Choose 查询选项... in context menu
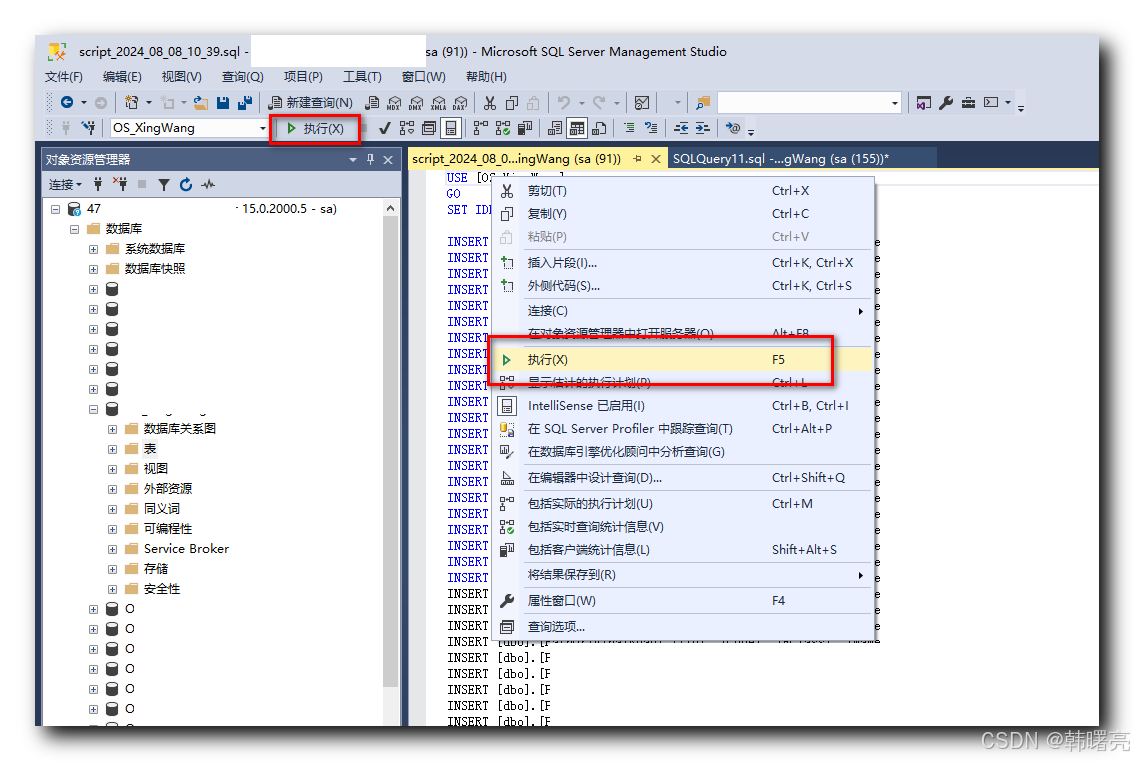The width and height of the screenshot is (1134, 761). [x=680, y=626]
